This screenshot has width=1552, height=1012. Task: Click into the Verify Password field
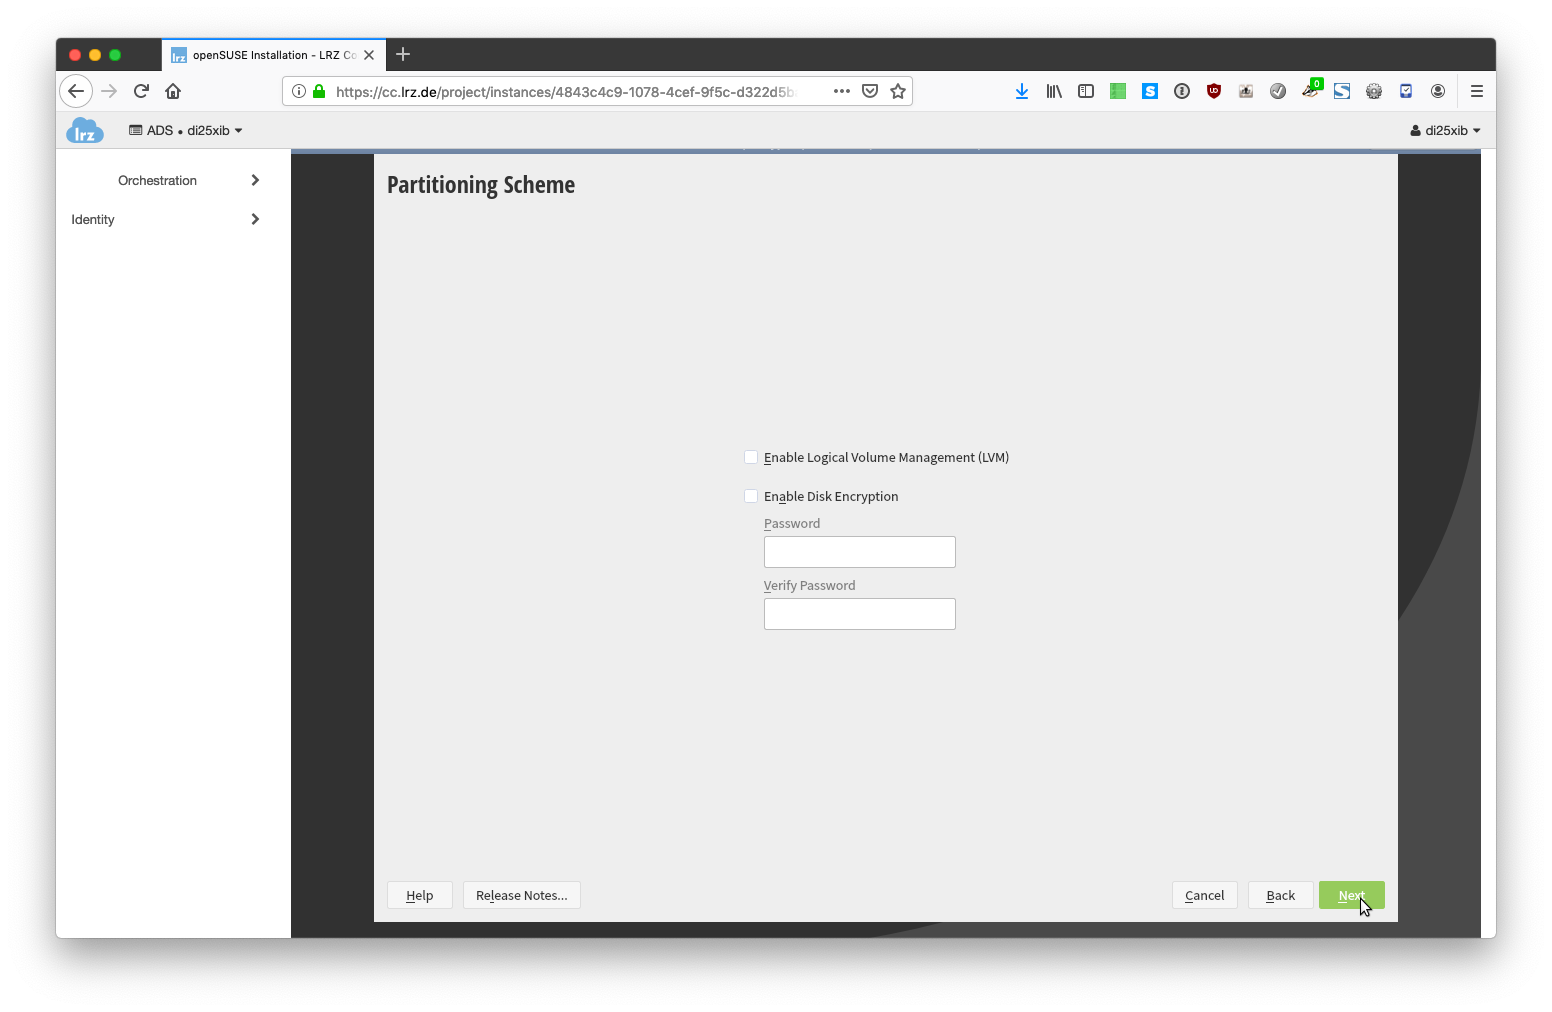click(859, 614)
